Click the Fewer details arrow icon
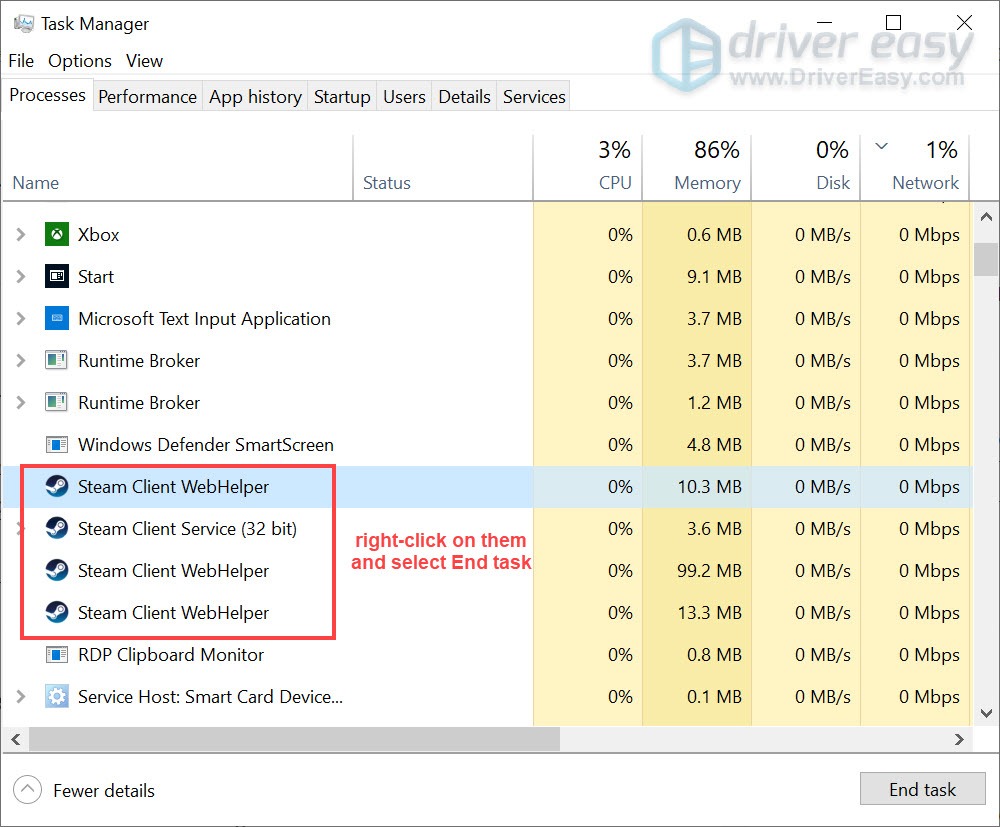The width and height of the screenshot is (1000, 827). pos(27,790)
